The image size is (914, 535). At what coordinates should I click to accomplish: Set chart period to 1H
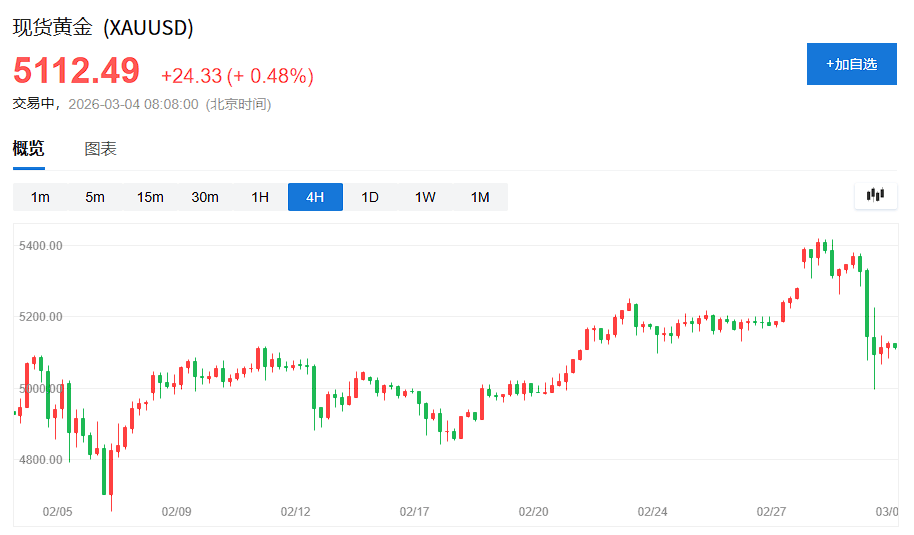(260, 197)
